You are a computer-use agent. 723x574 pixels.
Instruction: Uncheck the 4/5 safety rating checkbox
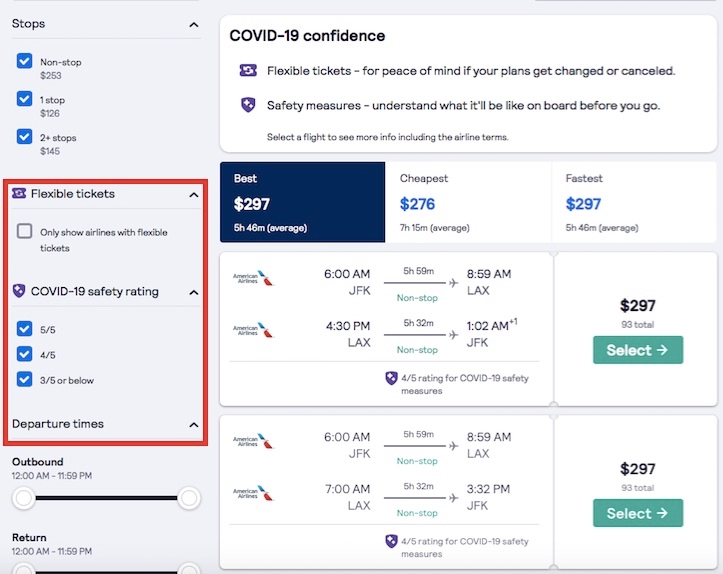(x=24, y=354)
